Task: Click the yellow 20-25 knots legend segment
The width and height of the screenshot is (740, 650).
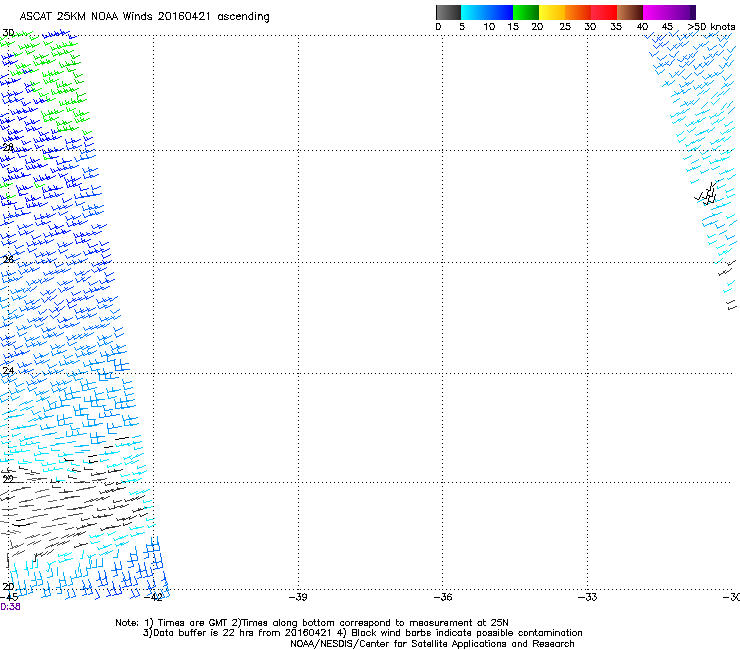Action: [x=552, y=12]
